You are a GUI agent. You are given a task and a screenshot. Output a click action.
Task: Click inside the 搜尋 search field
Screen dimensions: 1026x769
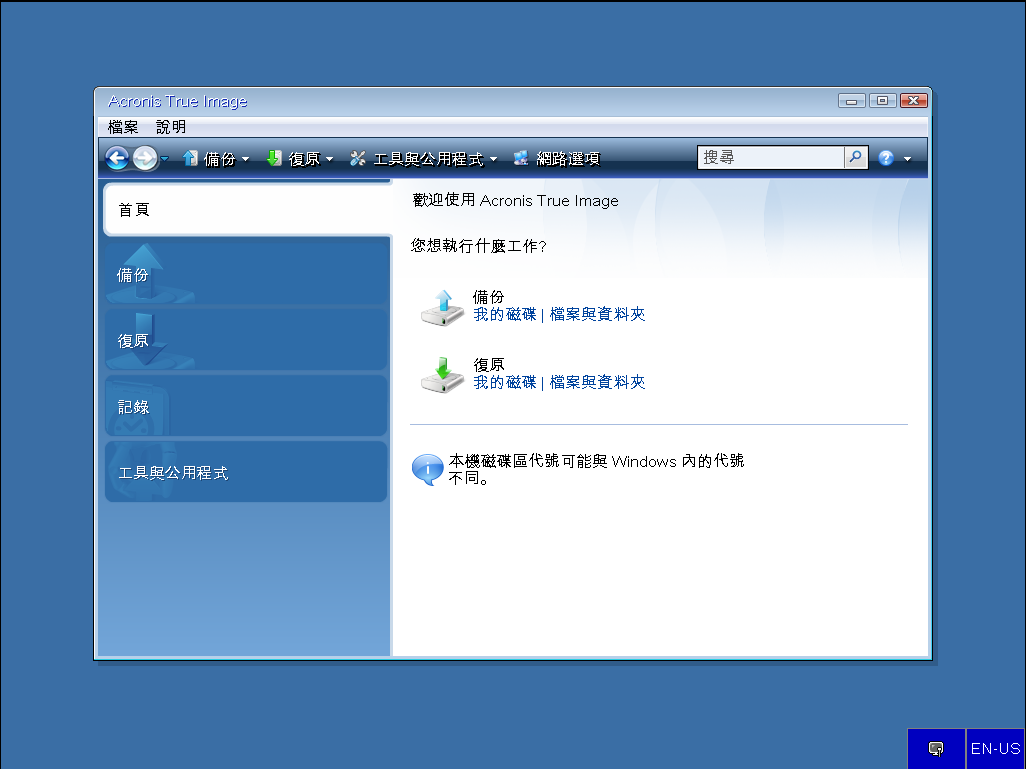coord(771,158)
